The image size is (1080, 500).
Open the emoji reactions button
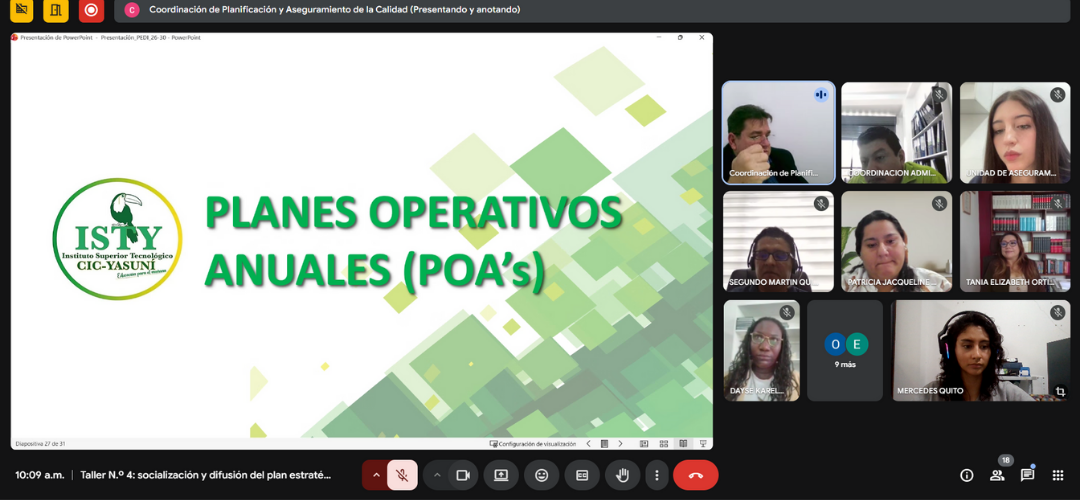pyautogui.click(x=541, y=475)
